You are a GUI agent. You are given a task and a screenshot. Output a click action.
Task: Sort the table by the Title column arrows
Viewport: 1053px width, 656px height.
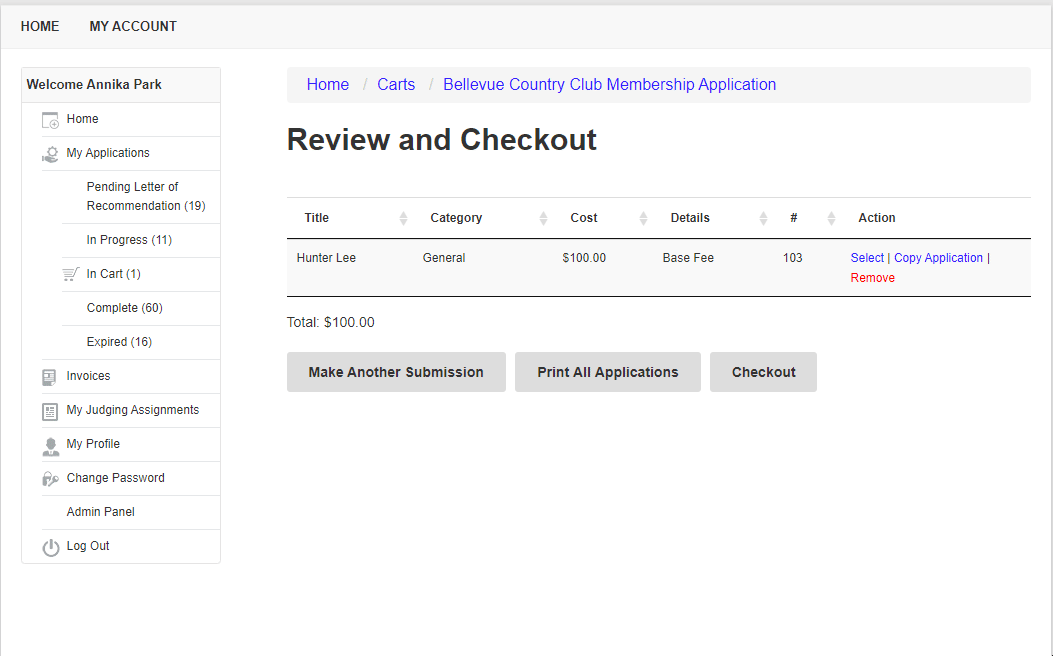403,218
